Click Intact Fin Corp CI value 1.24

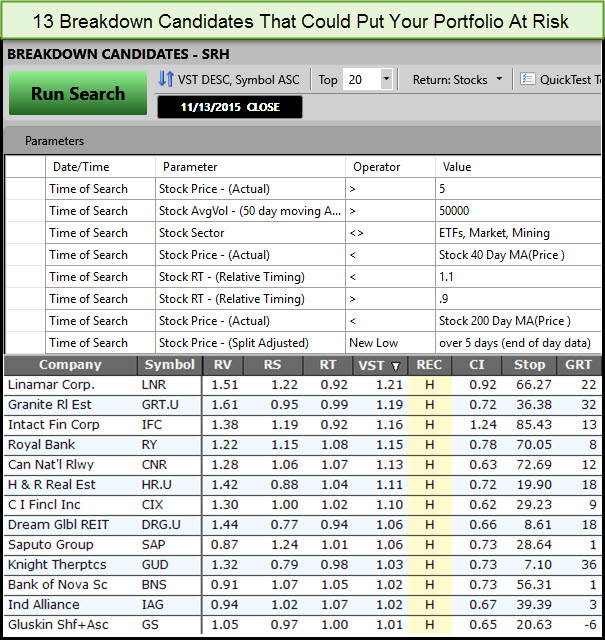click(483, 425)
